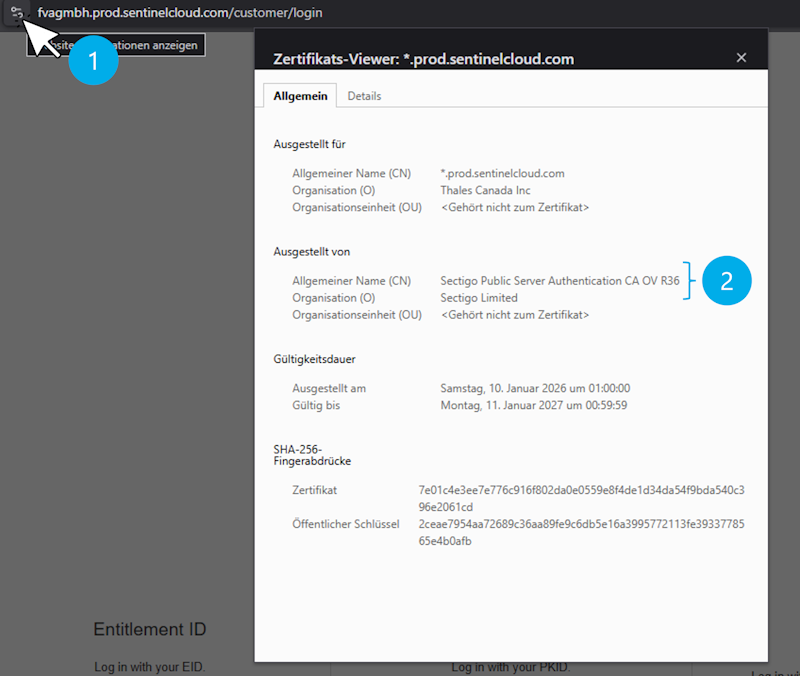800x676 pixels.
Task: Click the Zertifikats-Viewer title text
Action: tap(423, 59)
